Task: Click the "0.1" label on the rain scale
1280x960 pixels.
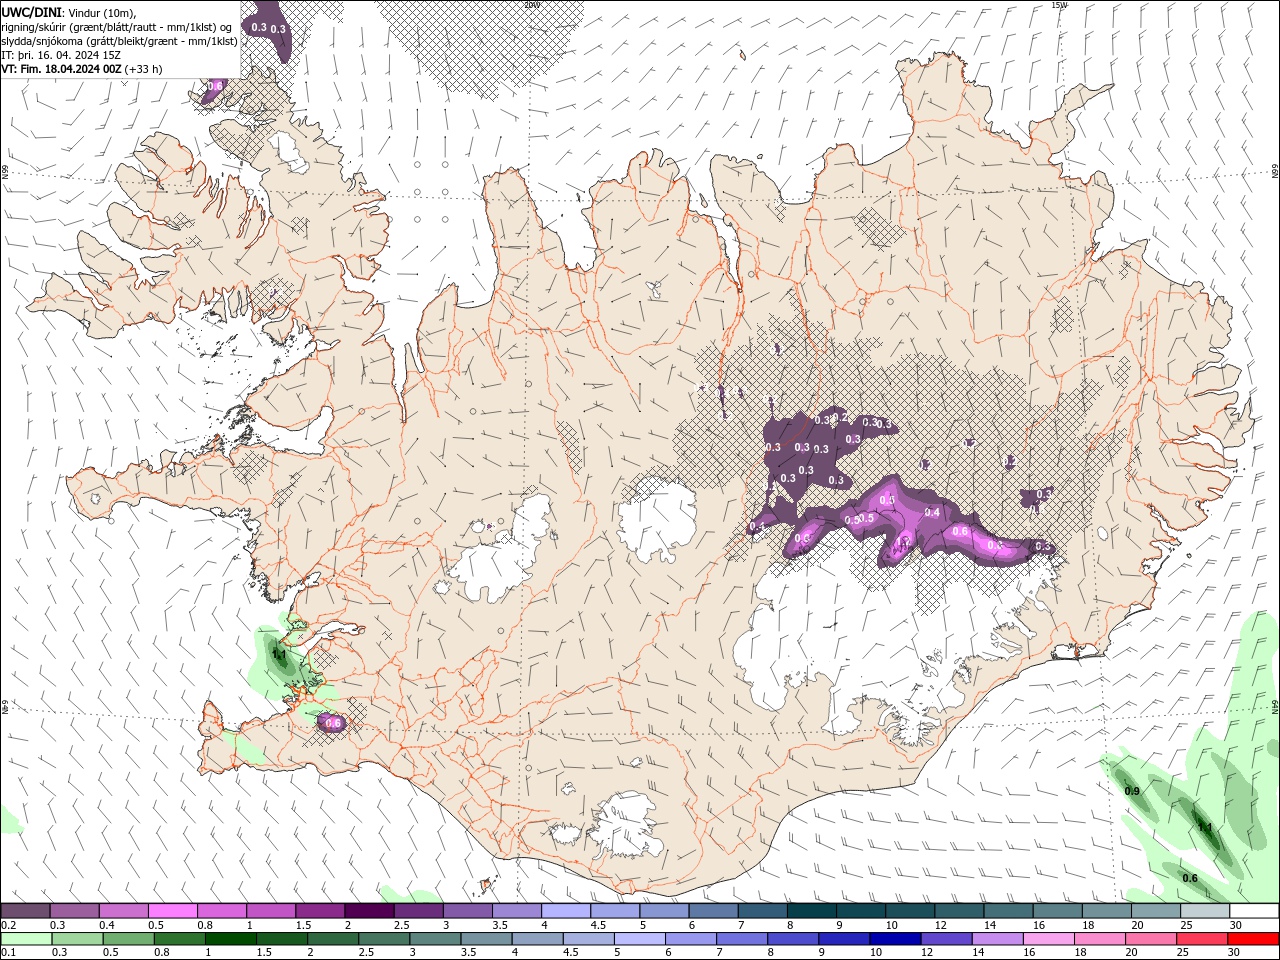Action: [x=8, y=953]
